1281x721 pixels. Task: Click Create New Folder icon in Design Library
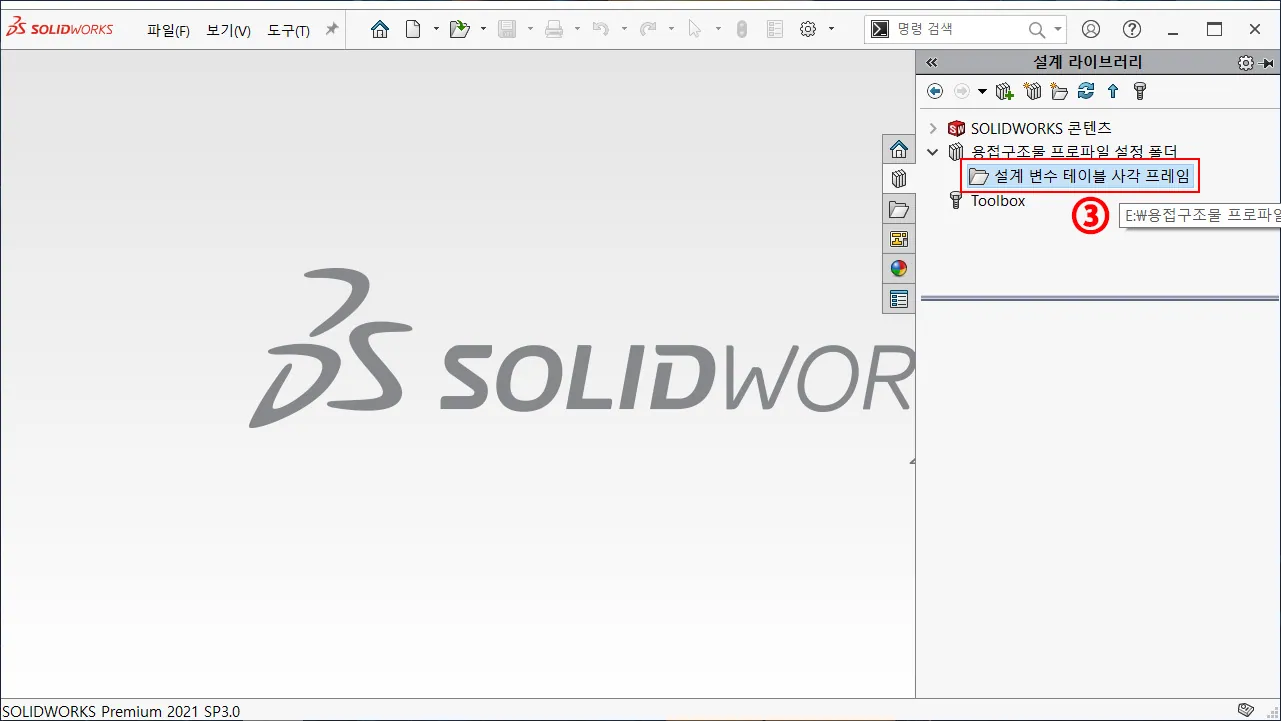pyautogui.click(x=1059, y=91)
